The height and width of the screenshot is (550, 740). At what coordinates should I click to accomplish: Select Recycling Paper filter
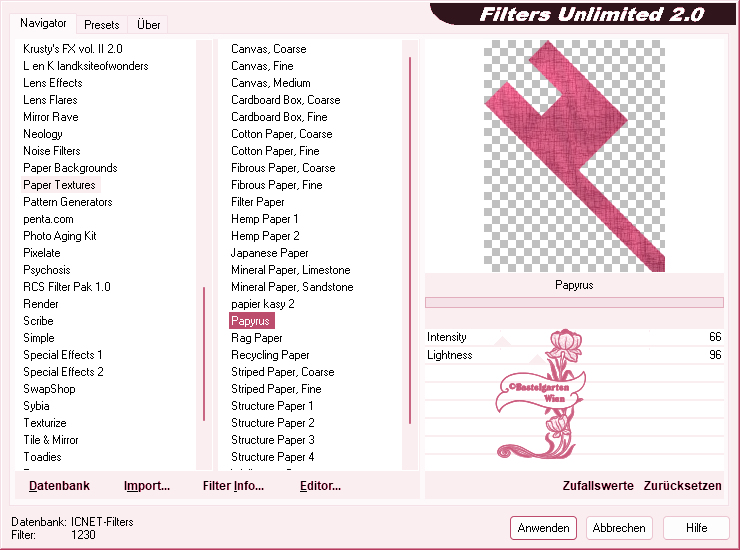tap(270, 355)
